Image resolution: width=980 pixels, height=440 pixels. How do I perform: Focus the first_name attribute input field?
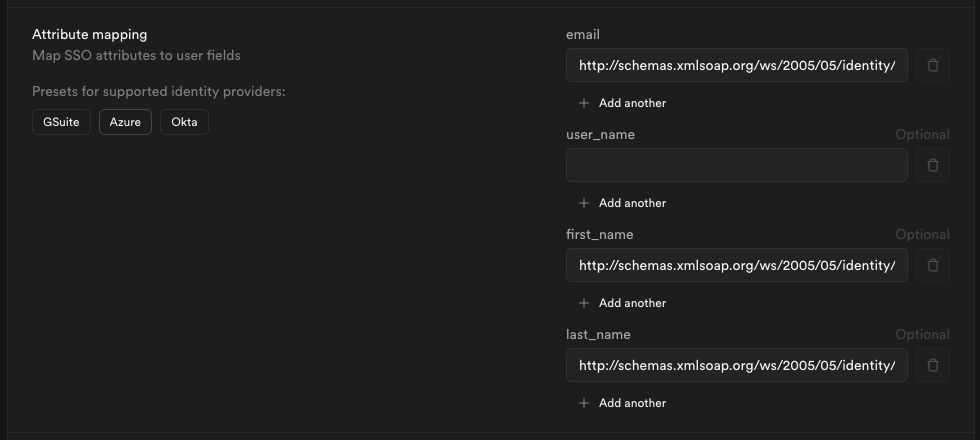(736, 265)
